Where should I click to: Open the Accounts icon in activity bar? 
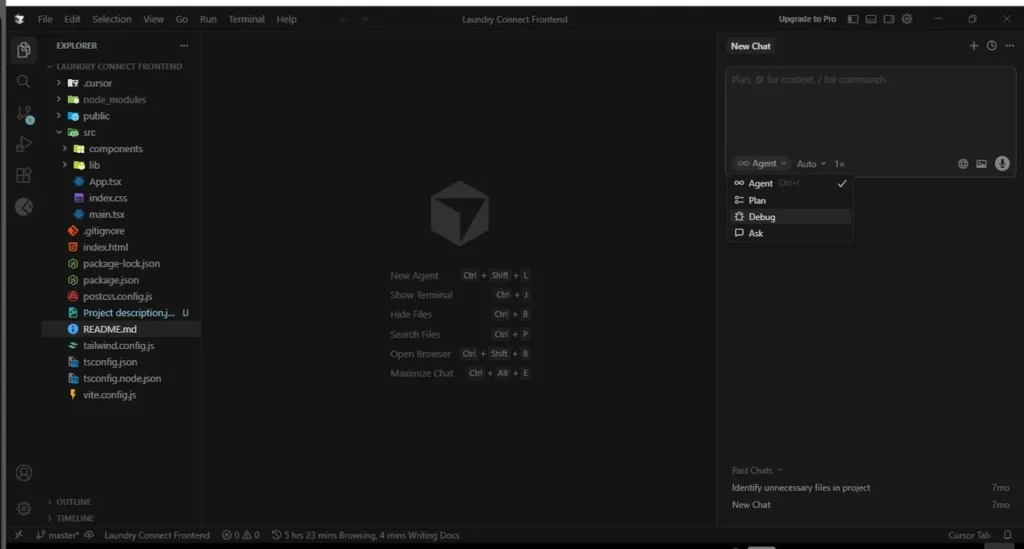pos(24,473)
